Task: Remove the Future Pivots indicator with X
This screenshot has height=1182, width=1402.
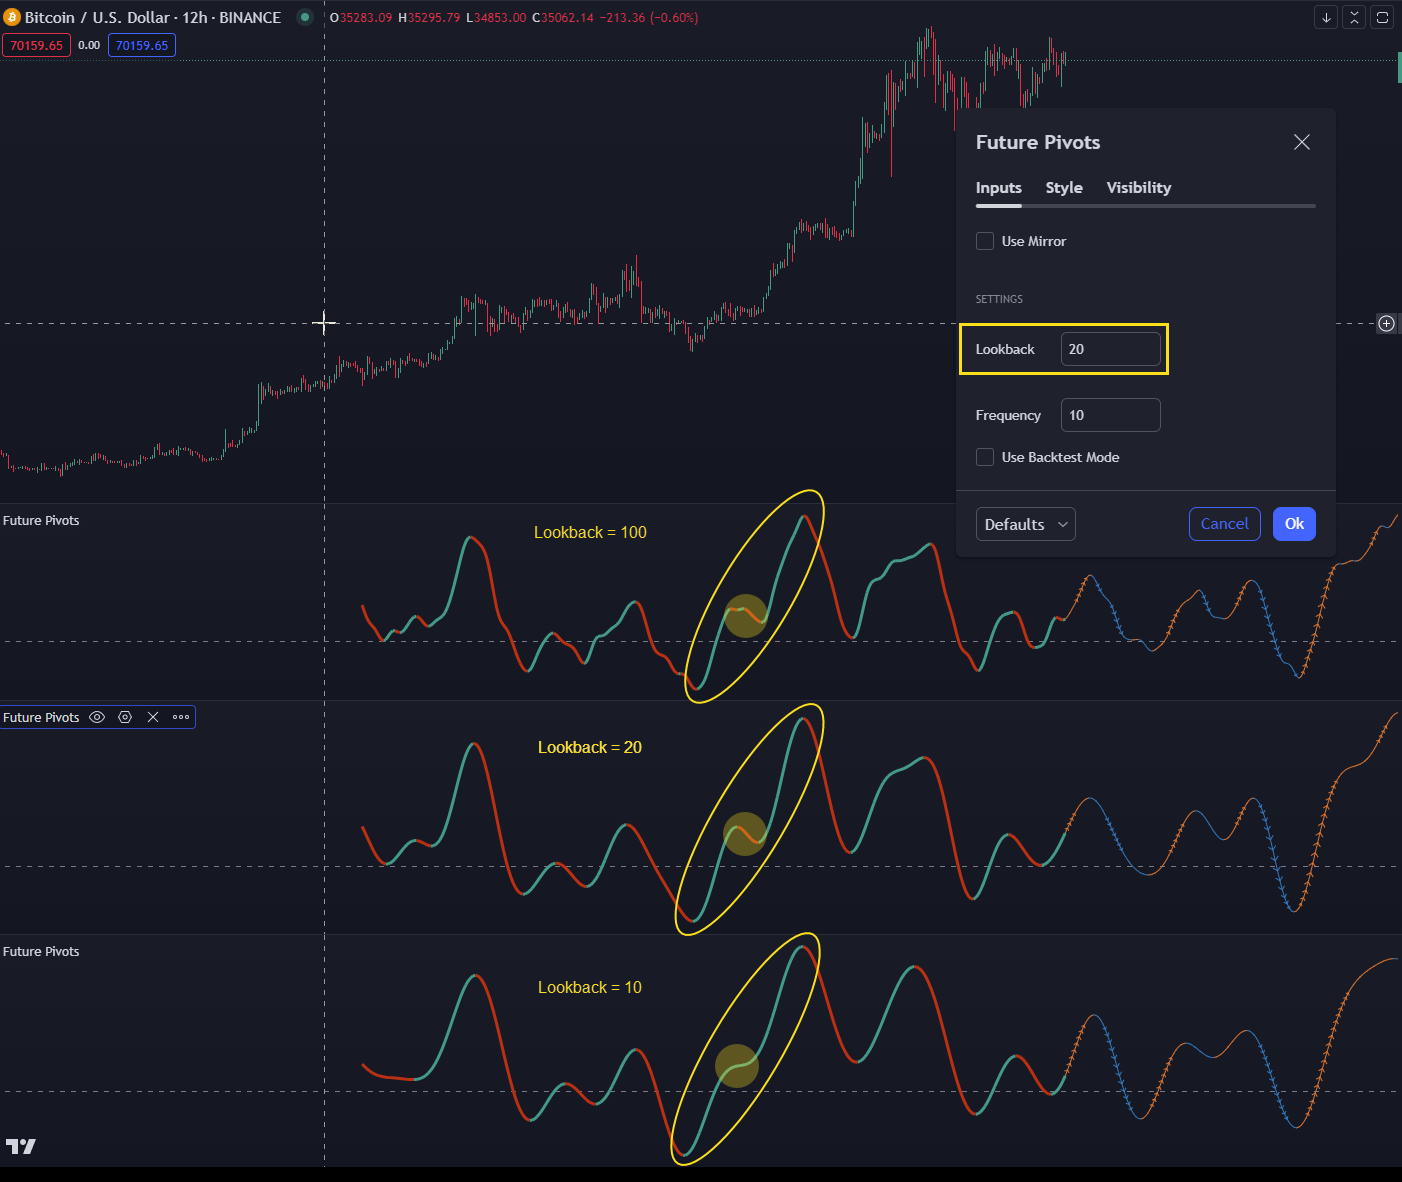Action: pos(153,717)
